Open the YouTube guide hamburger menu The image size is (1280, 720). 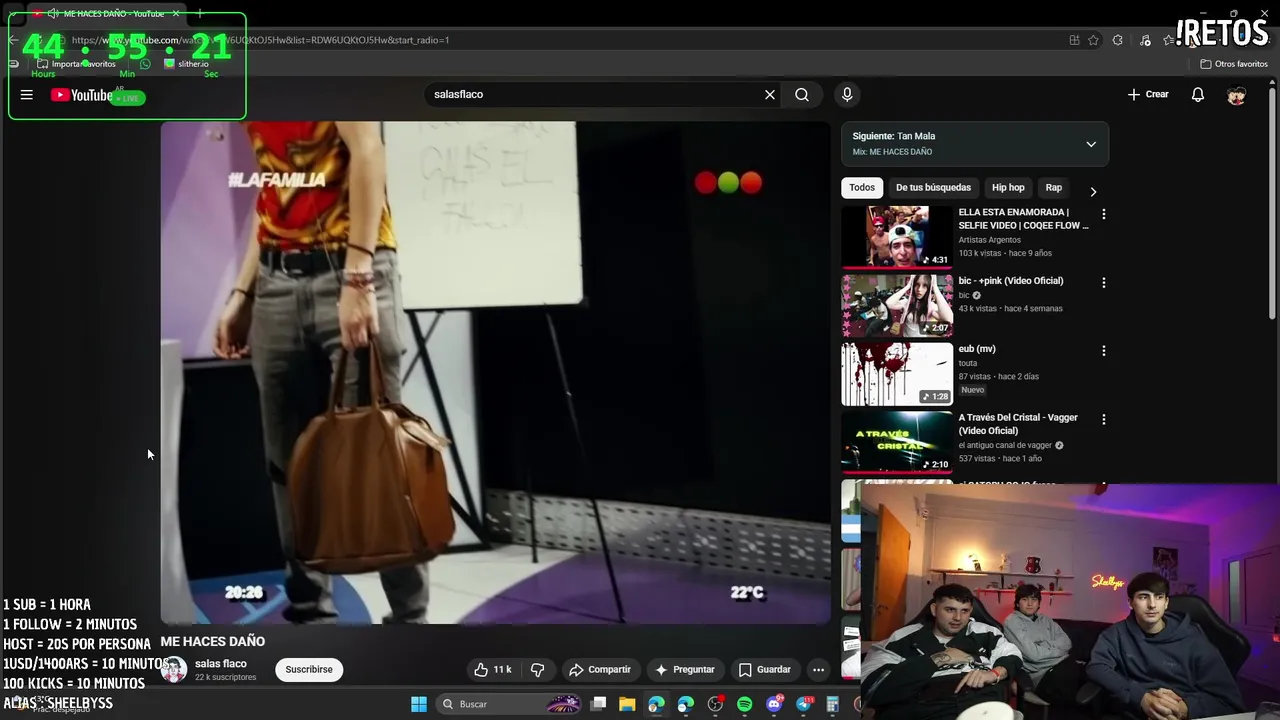tap(27, 95)
